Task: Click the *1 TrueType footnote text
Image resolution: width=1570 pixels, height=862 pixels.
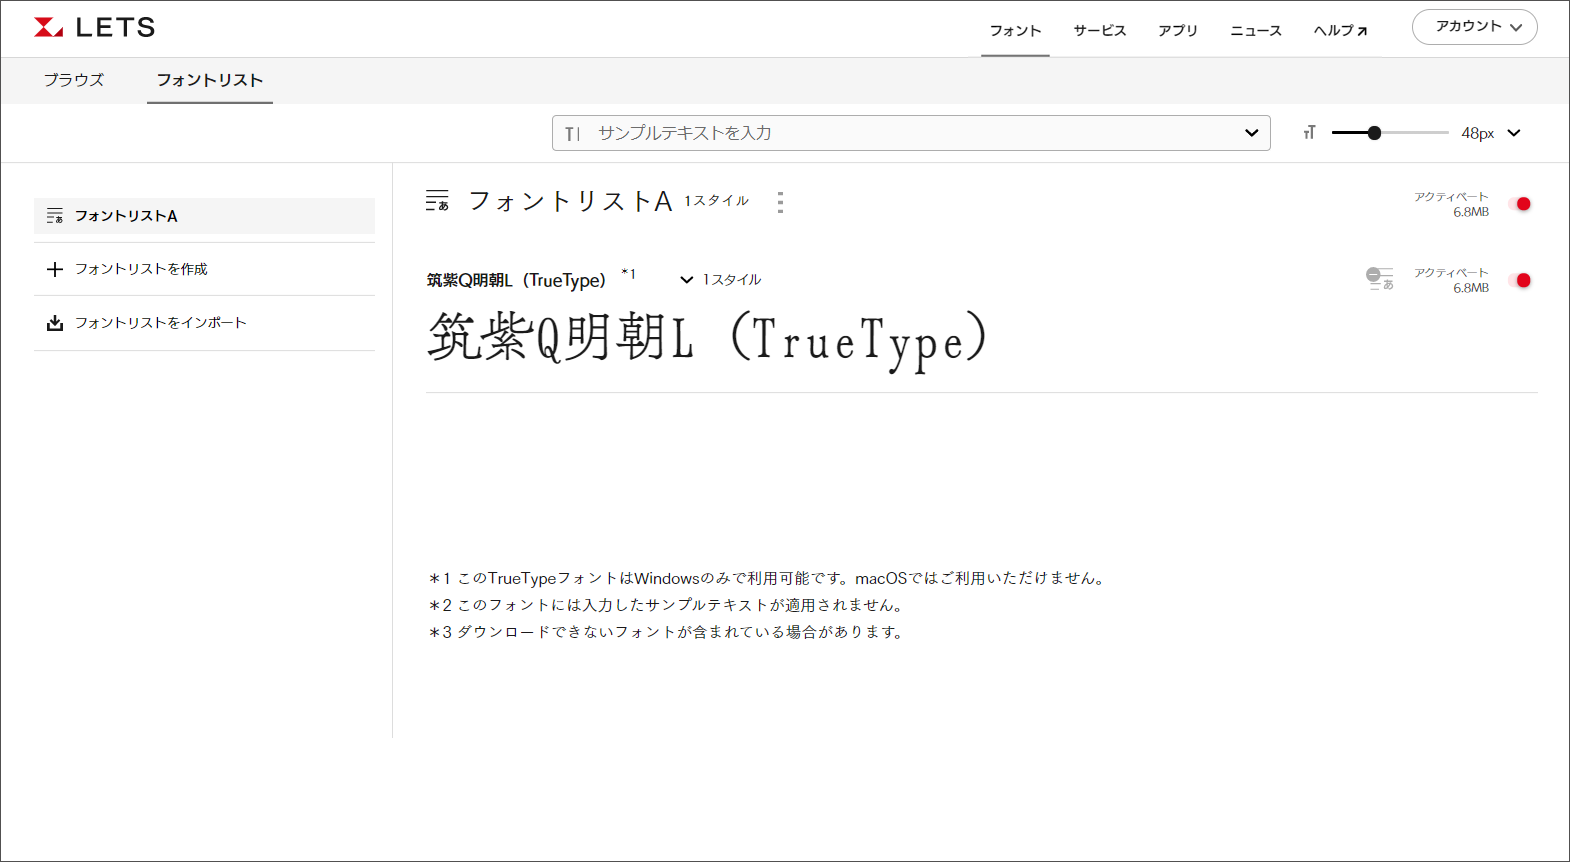Action: (x=766, y=578)
